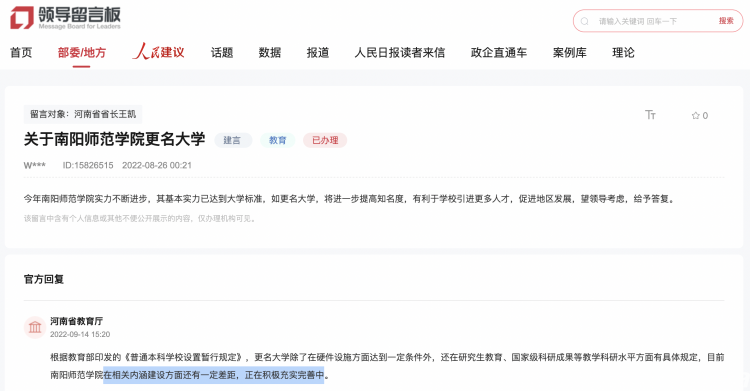
Task: Click the red 搜索 button
Action: pos(726,21)
